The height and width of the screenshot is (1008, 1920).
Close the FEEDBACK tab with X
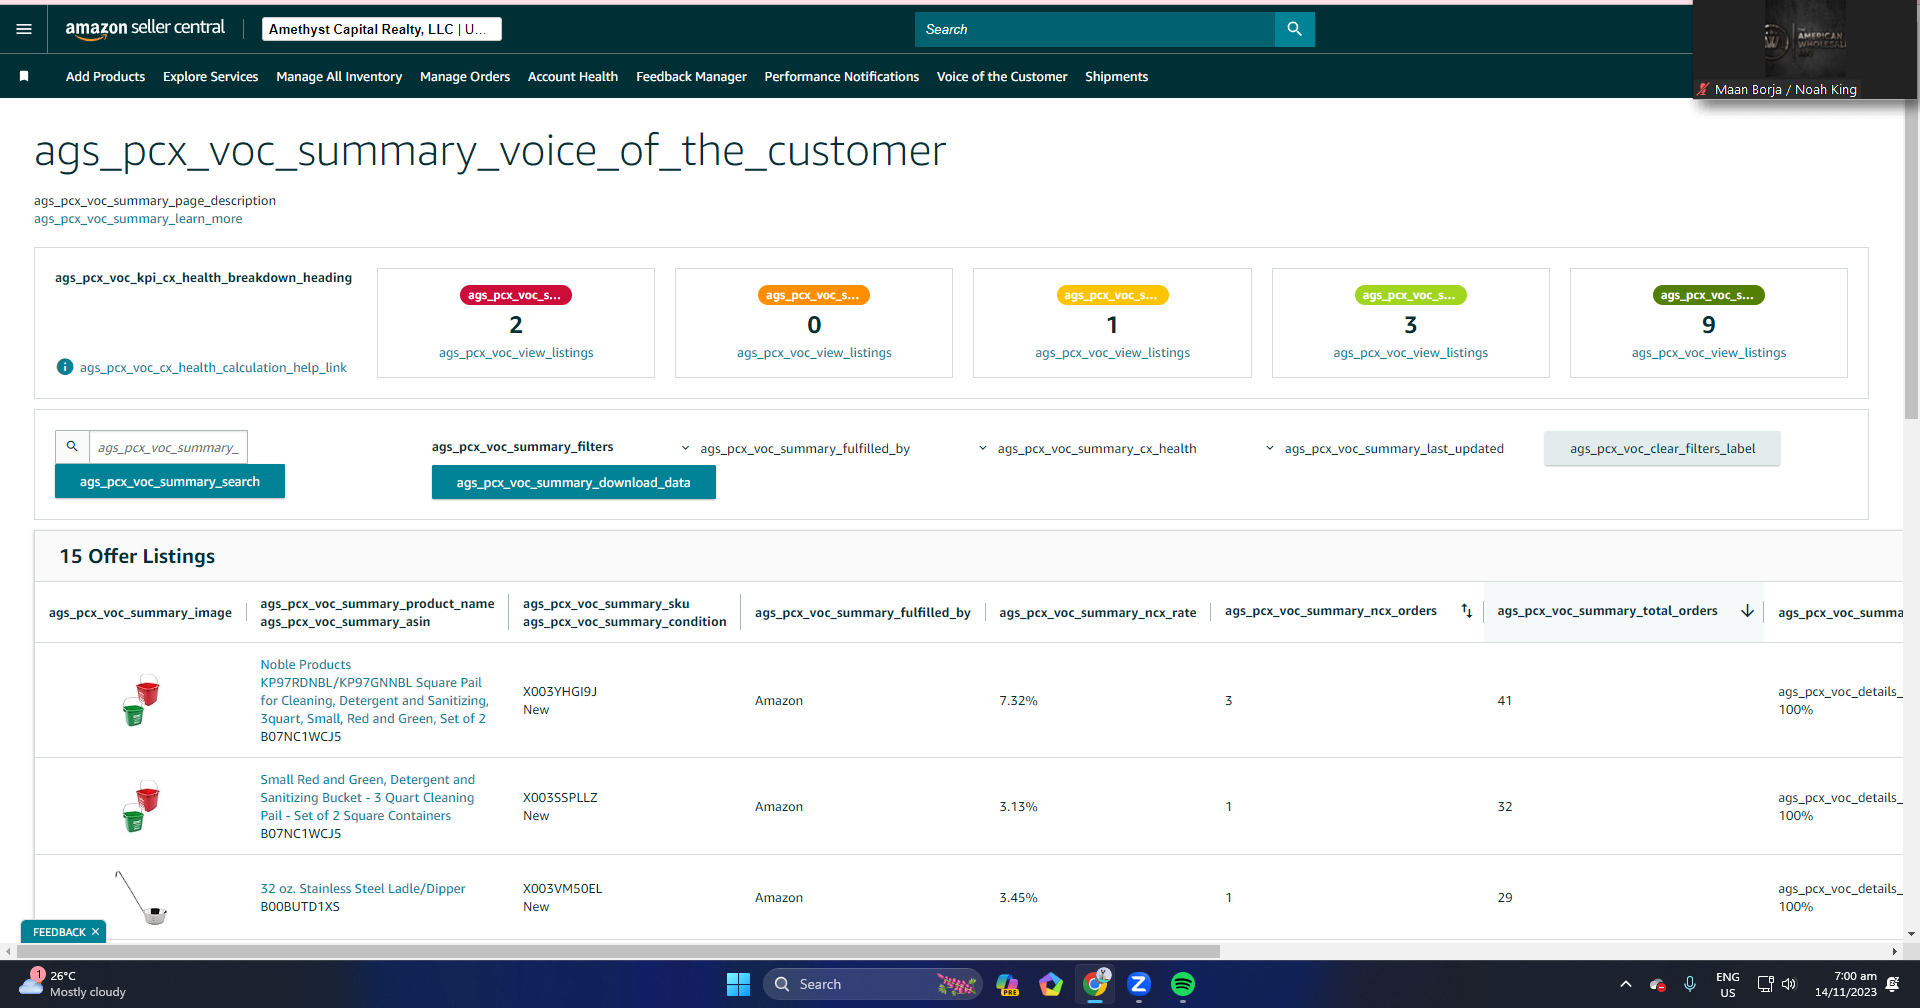click(96, 932)
